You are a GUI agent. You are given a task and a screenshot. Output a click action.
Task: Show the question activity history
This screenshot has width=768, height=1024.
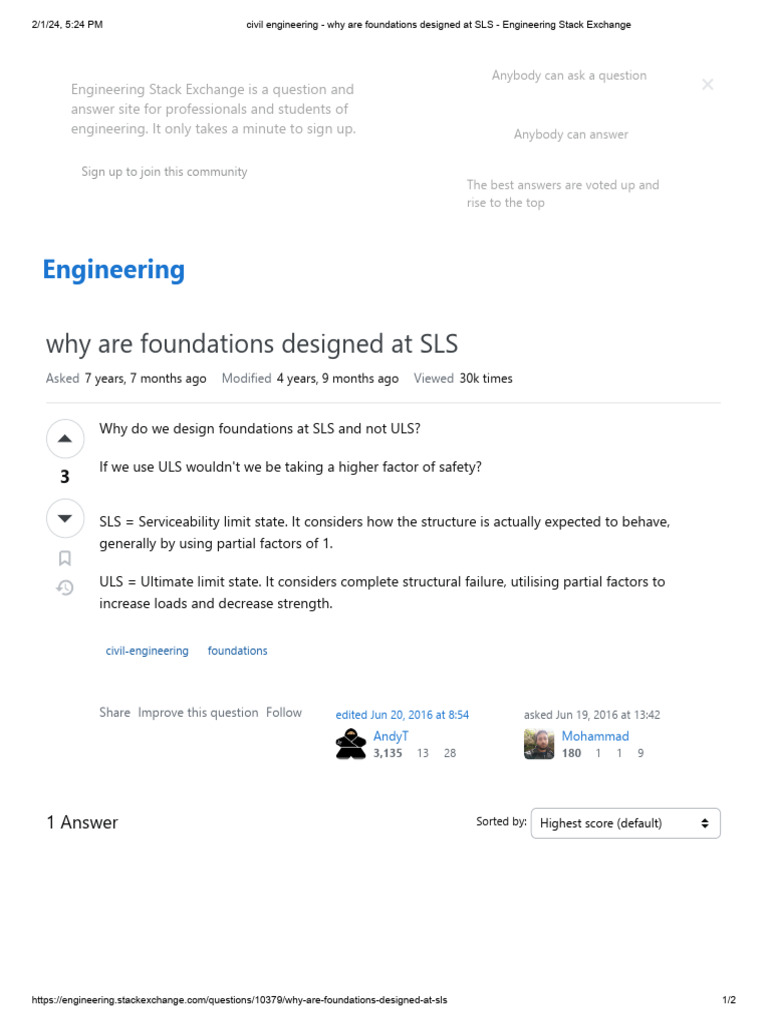coord(65,588)
